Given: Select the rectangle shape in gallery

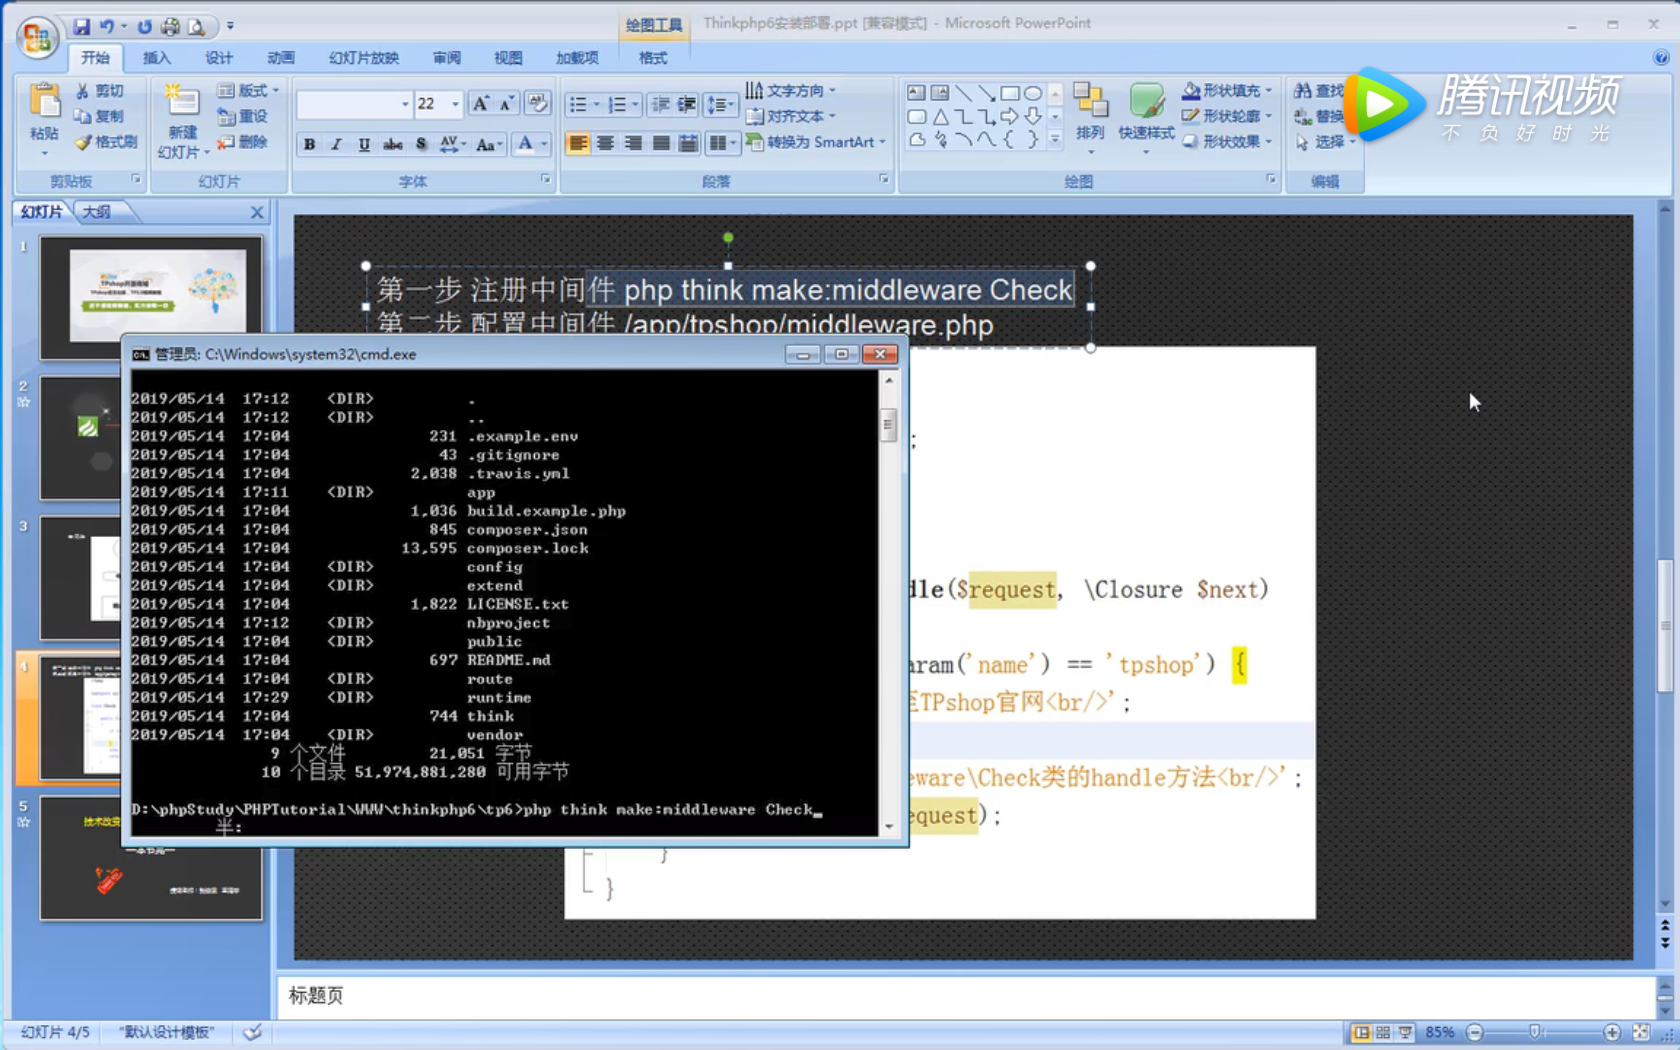Looking at the screenshot, I should 1010,93.
